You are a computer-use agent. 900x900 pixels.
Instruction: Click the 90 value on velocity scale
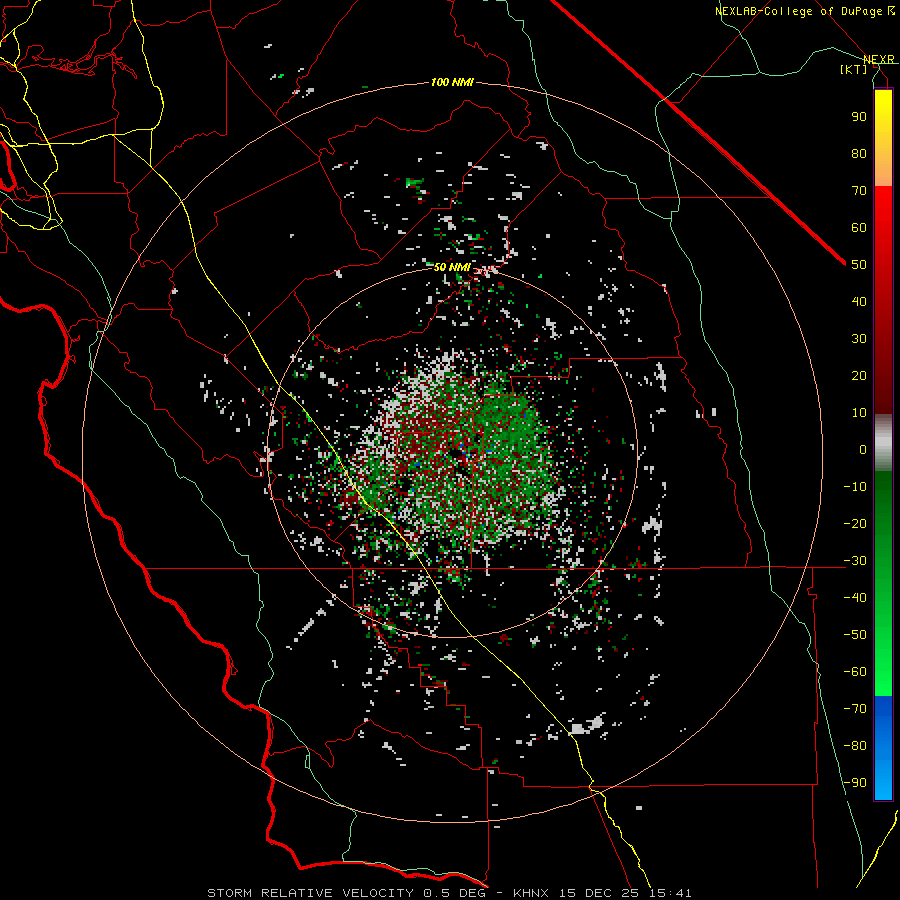859,117
